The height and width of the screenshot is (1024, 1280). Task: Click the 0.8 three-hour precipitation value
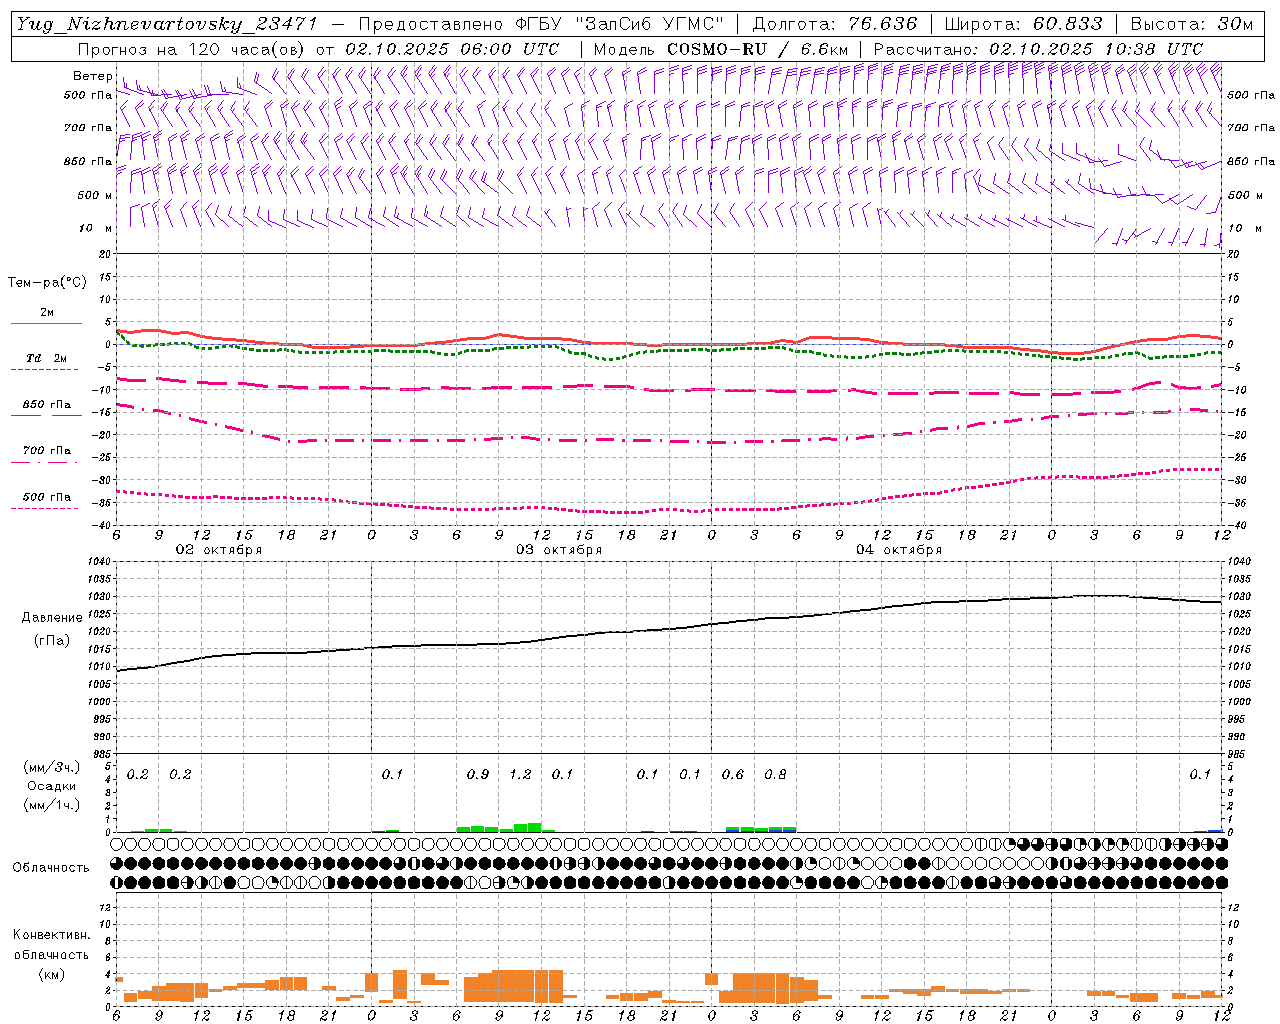[775, 774]
